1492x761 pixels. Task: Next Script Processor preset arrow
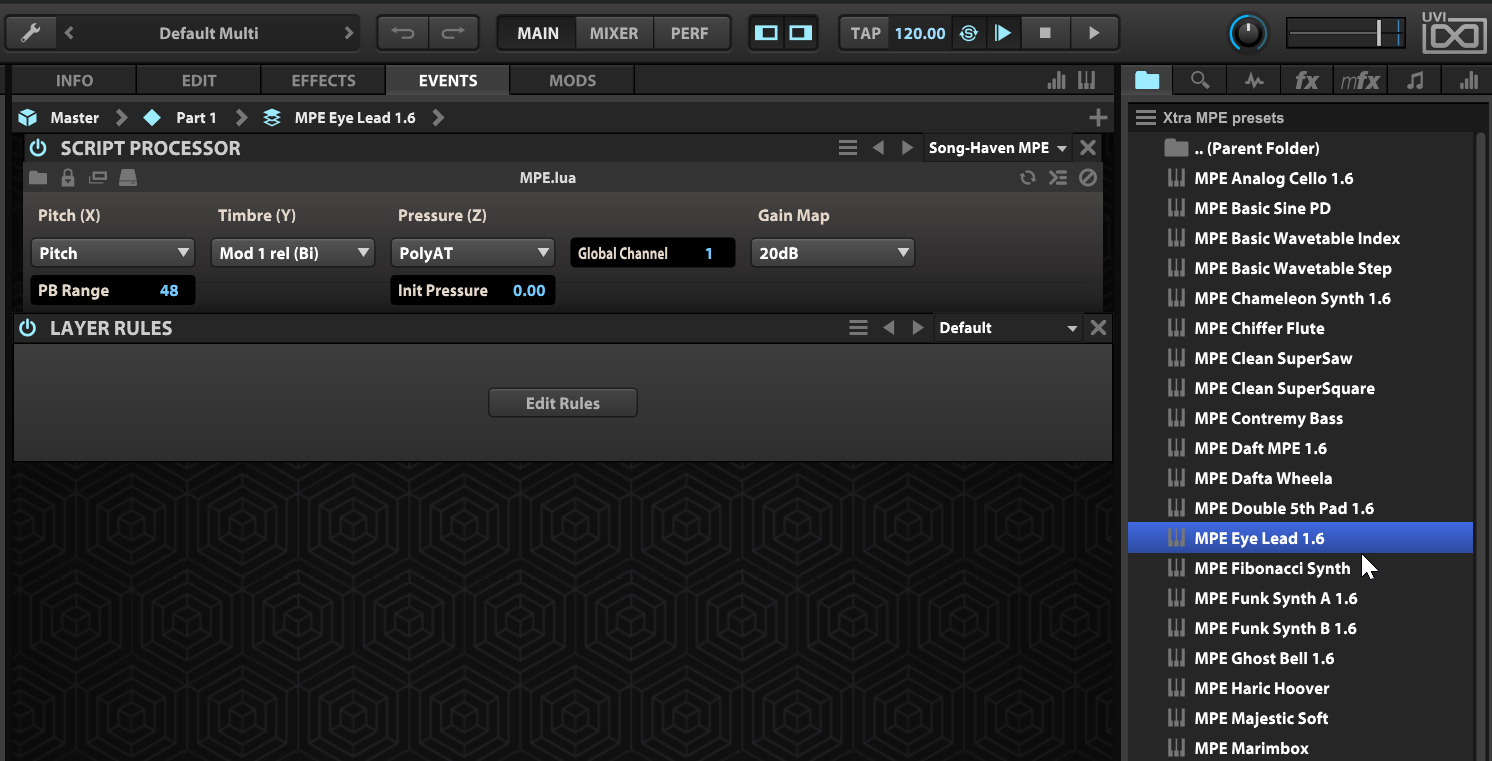coord(907,148)
